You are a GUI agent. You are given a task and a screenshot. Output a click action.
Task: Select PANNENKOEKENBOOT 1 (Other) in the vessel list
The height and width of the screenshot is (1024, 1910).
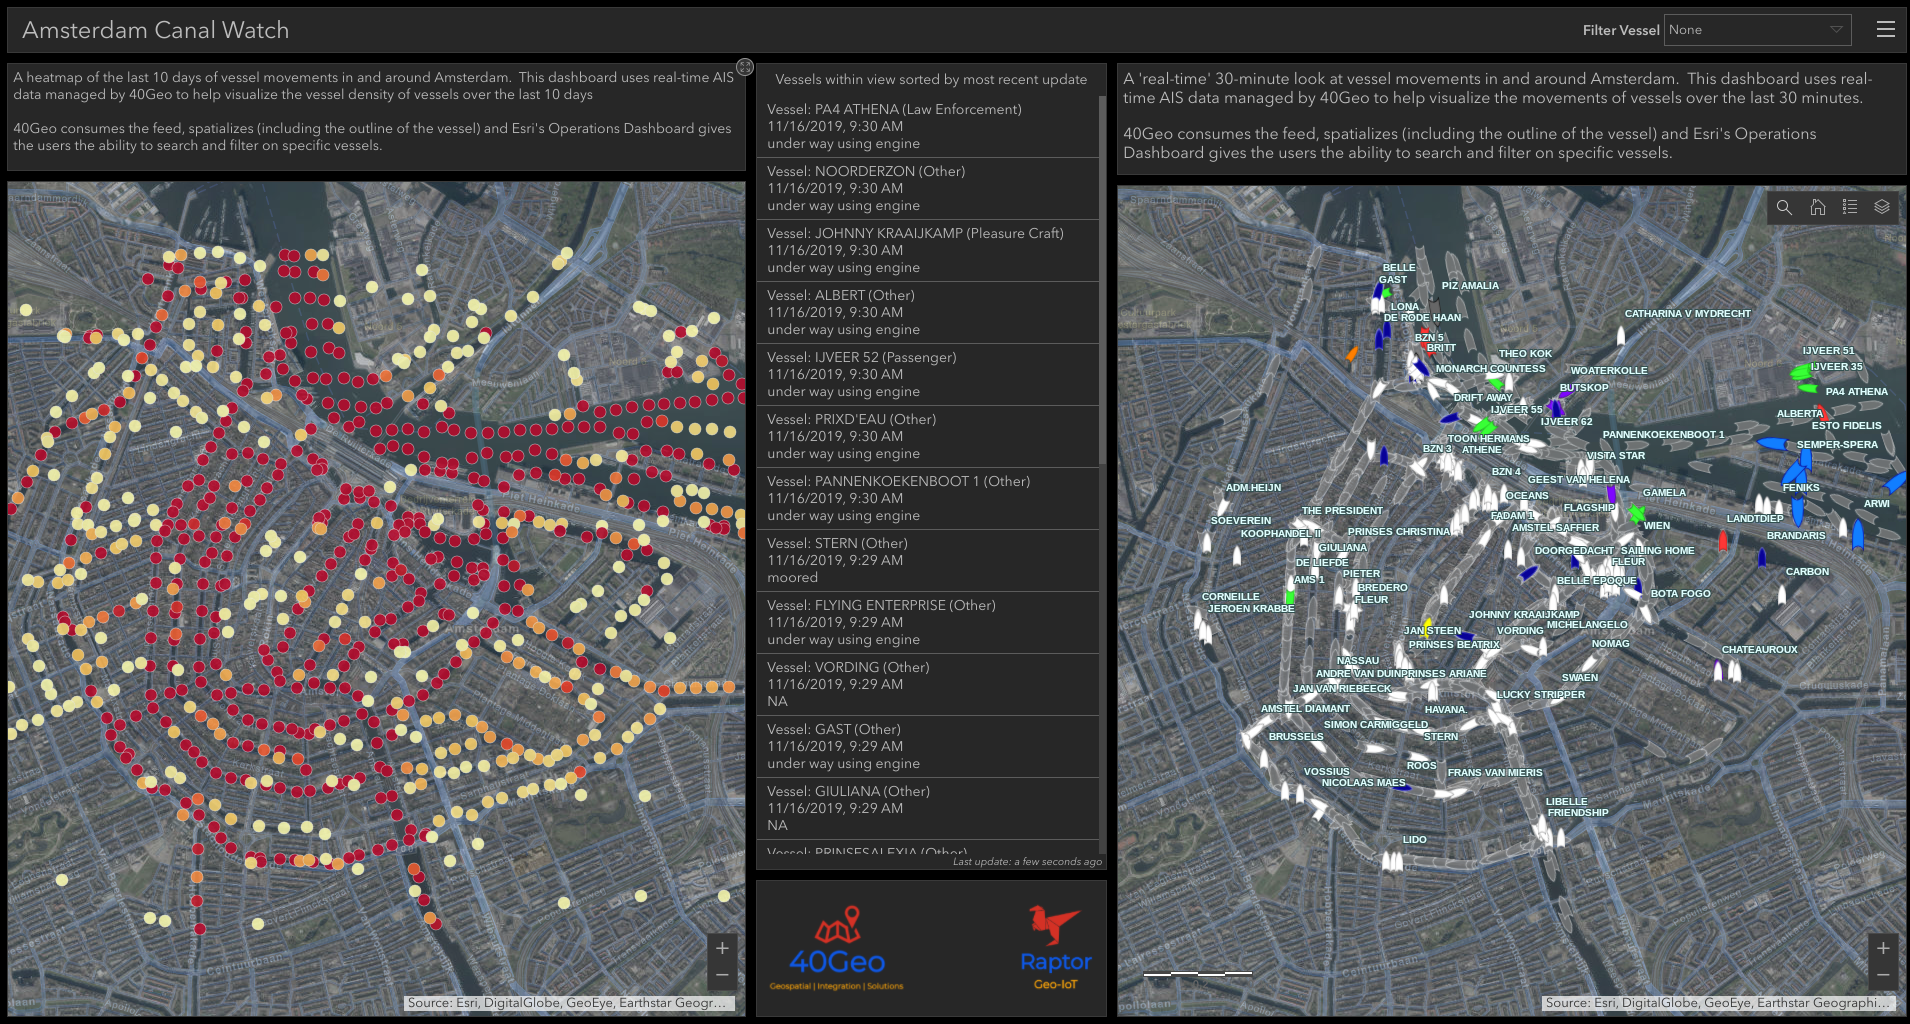click(x=928, y=499)
